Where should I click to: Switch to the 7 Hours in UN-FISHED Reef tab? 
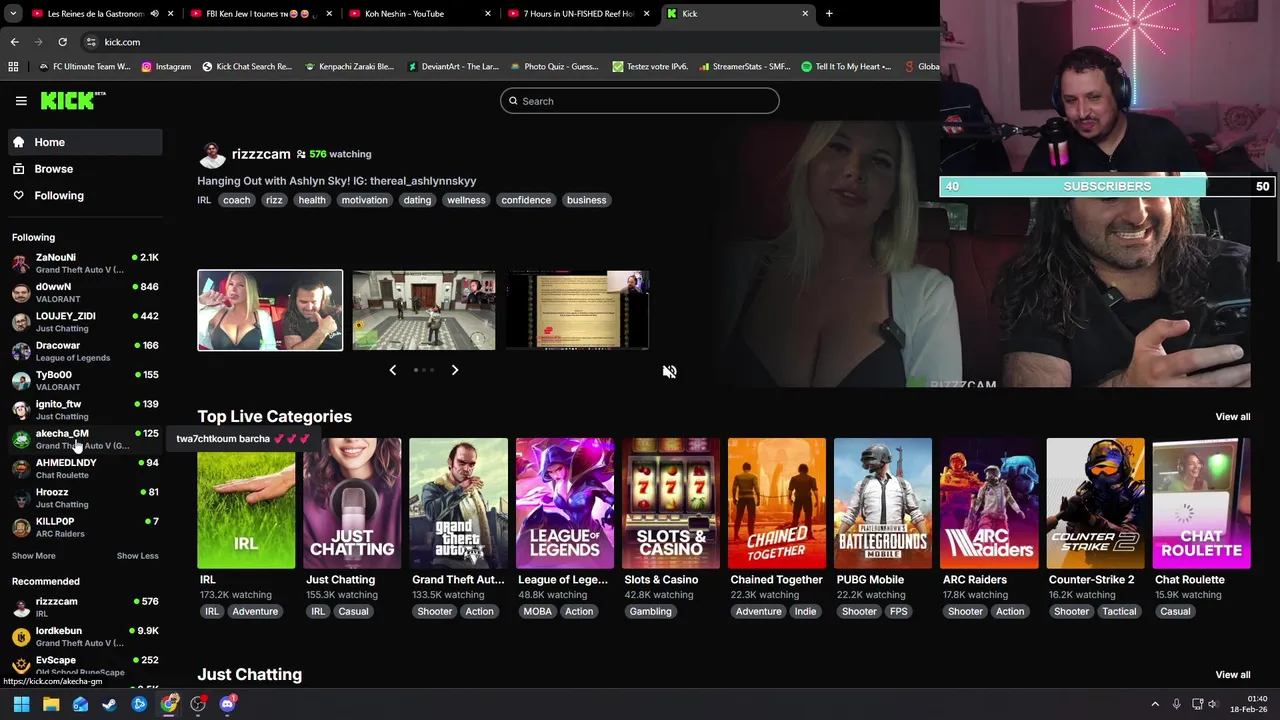[578, 14]
